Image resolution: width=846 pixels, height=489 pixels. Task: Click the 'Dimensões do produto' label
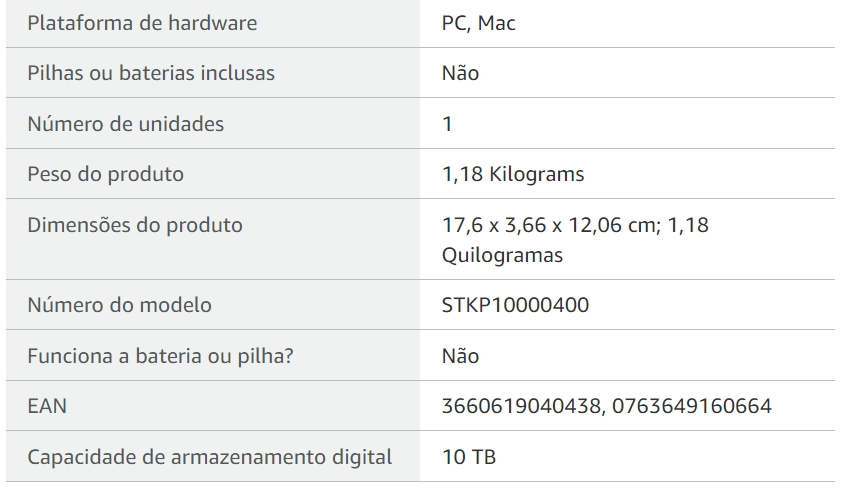tap(135, 225)
